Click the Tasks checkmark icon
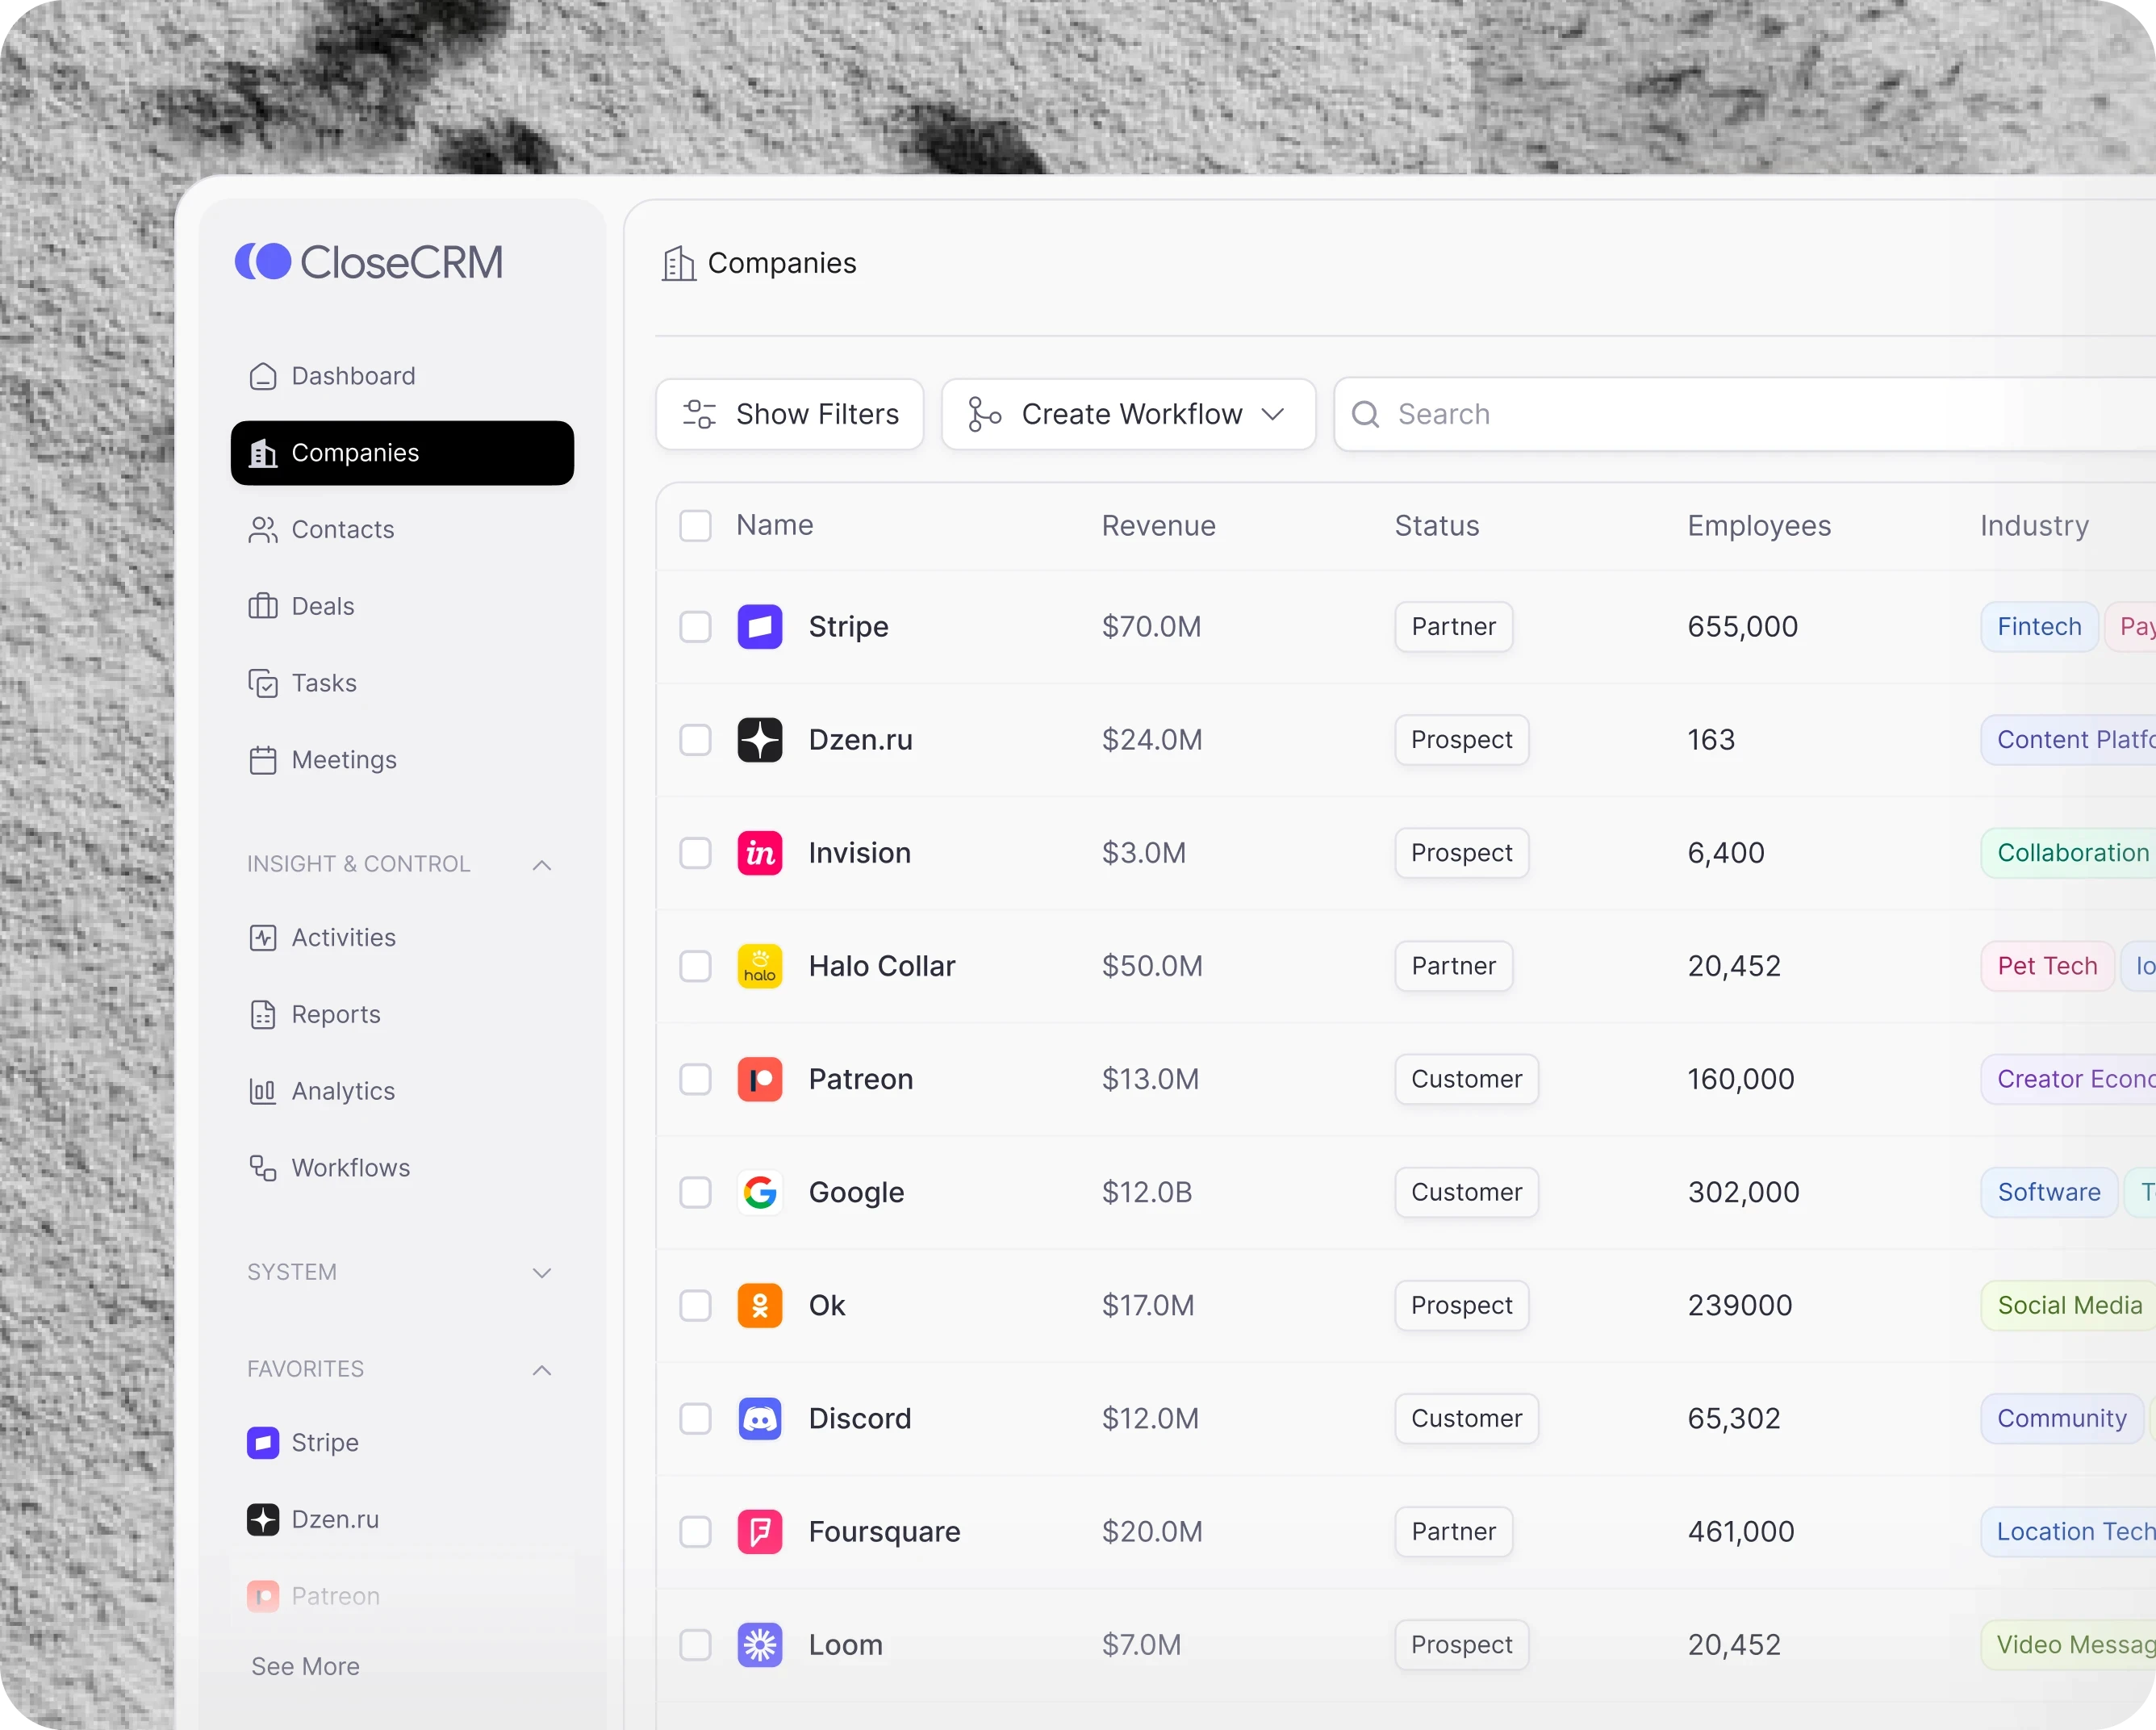Screen dimensions: 2156x1730 click(x=263, y=683)
